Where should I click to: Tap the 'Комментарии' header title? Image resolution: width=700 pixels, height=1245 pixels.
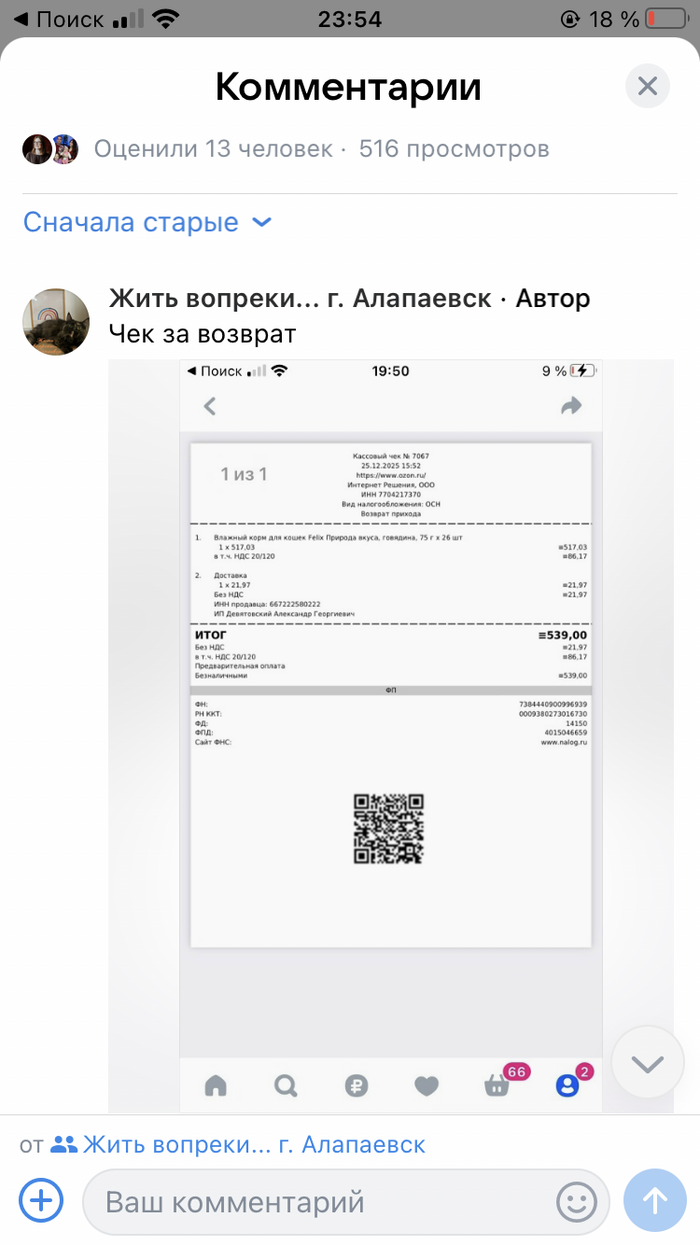click(x=348, y=87)
